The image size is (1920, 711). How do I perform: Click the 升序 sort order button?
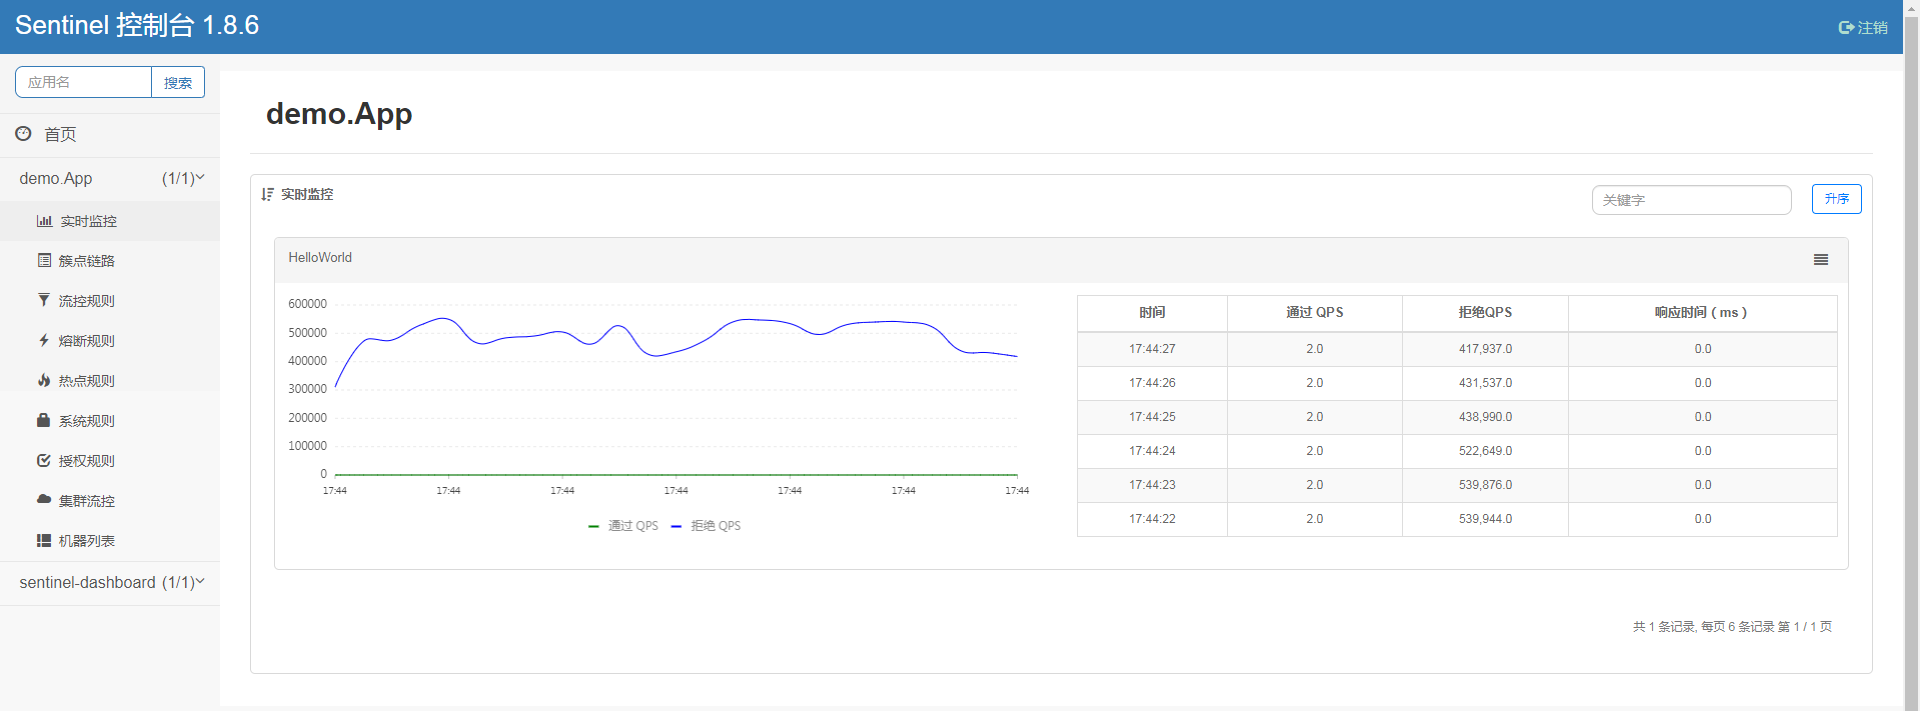click(1836, 199)
